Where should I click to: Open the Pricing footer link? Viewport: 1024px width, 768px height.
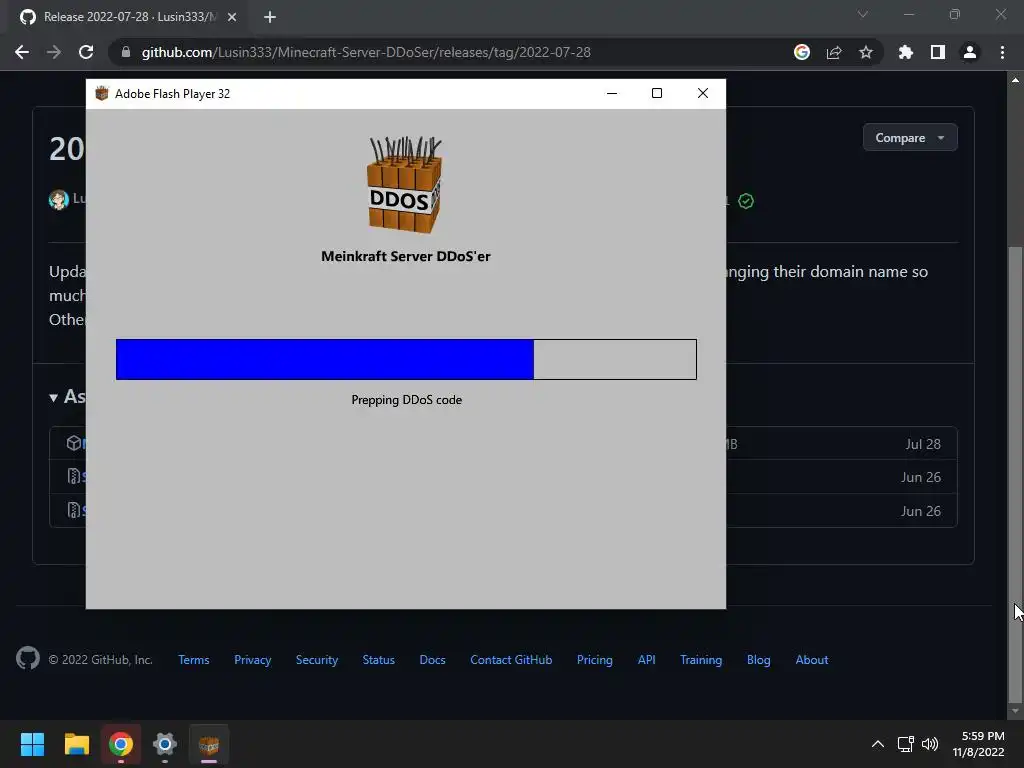click(595, 660)
